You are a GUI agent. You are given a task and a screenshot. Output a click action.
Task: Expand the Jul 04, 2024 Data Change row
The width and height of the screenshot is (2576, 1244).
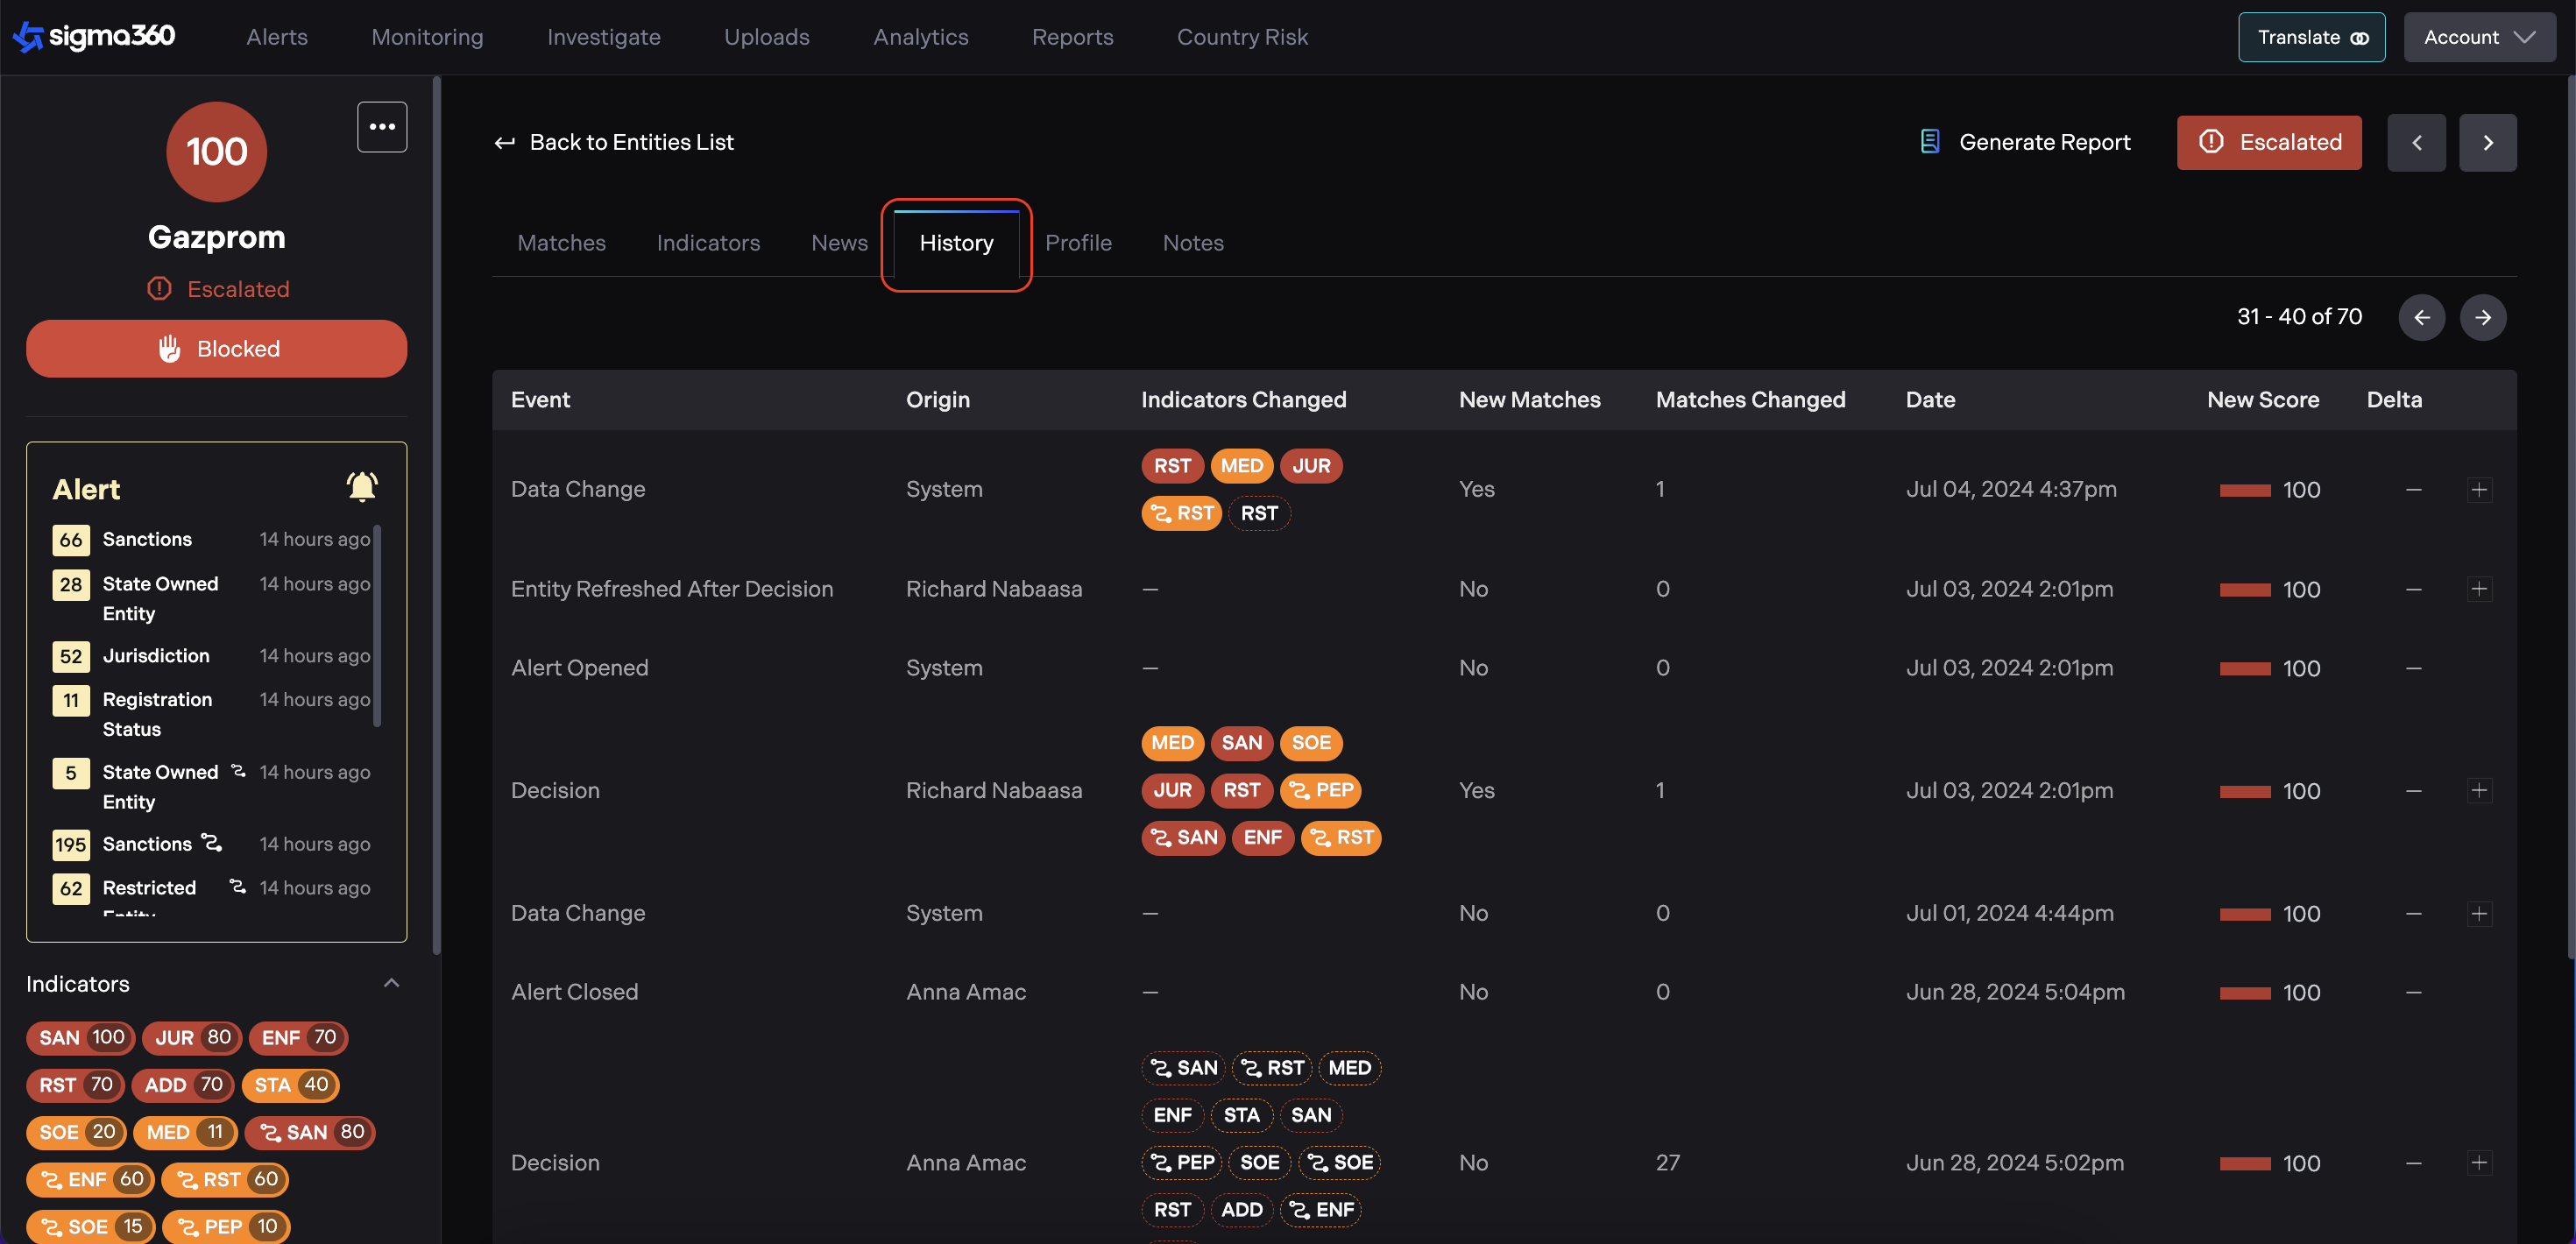[x=2478, y=490]
